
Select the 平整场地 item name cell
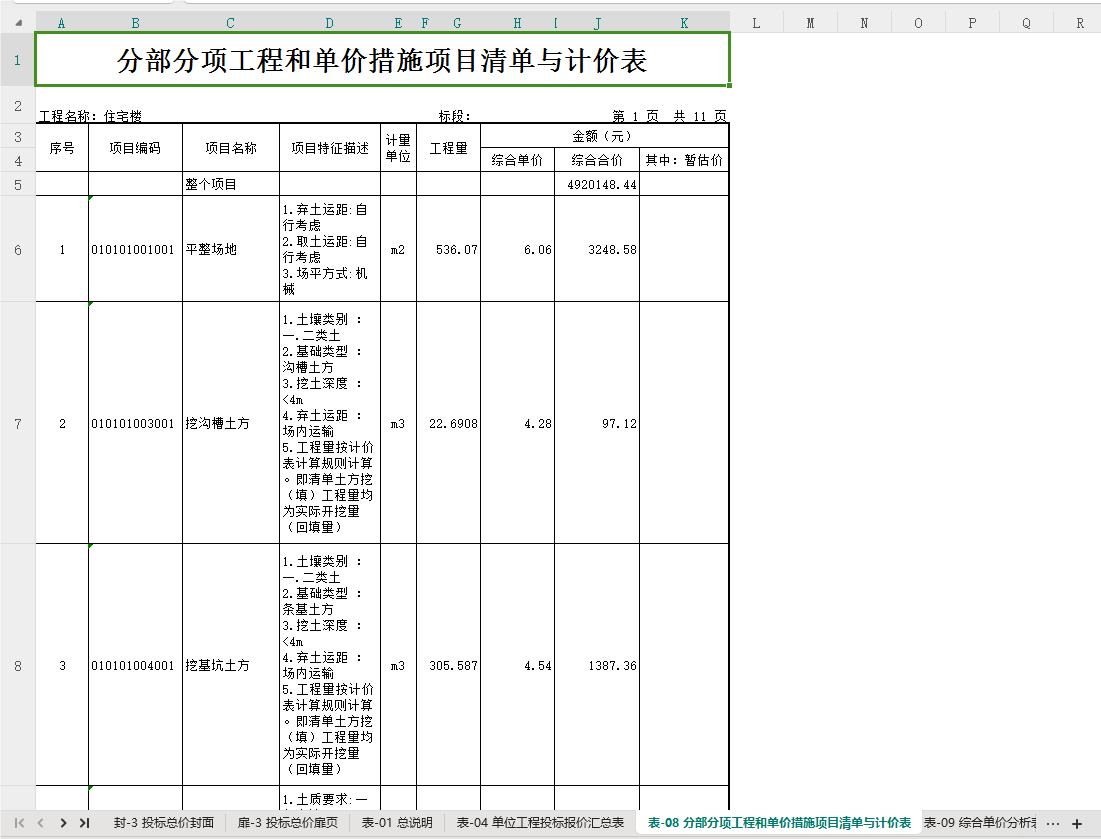coord(231,249)
